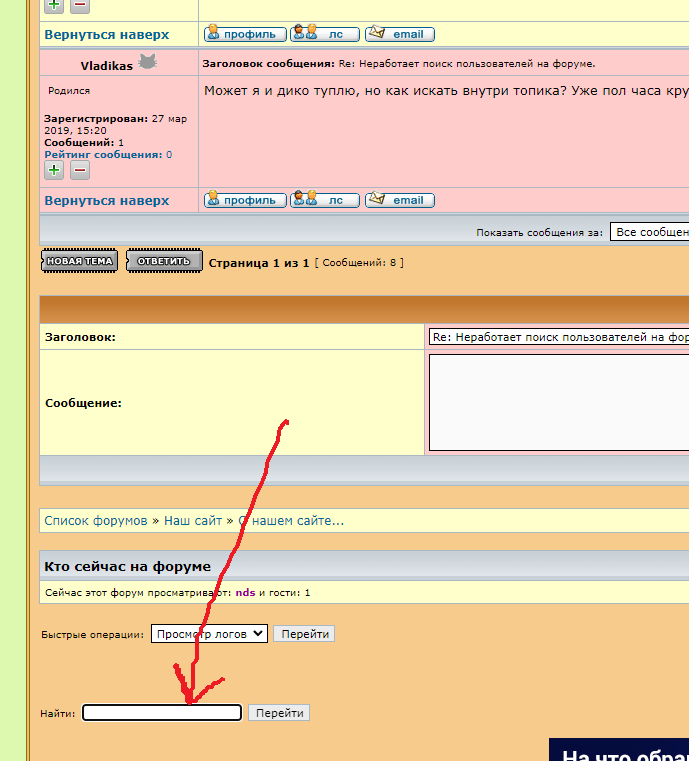Open Vladikas's profile via the профиль button
Image resolution: width=689 pixels, height=761 pixels.
245,200
